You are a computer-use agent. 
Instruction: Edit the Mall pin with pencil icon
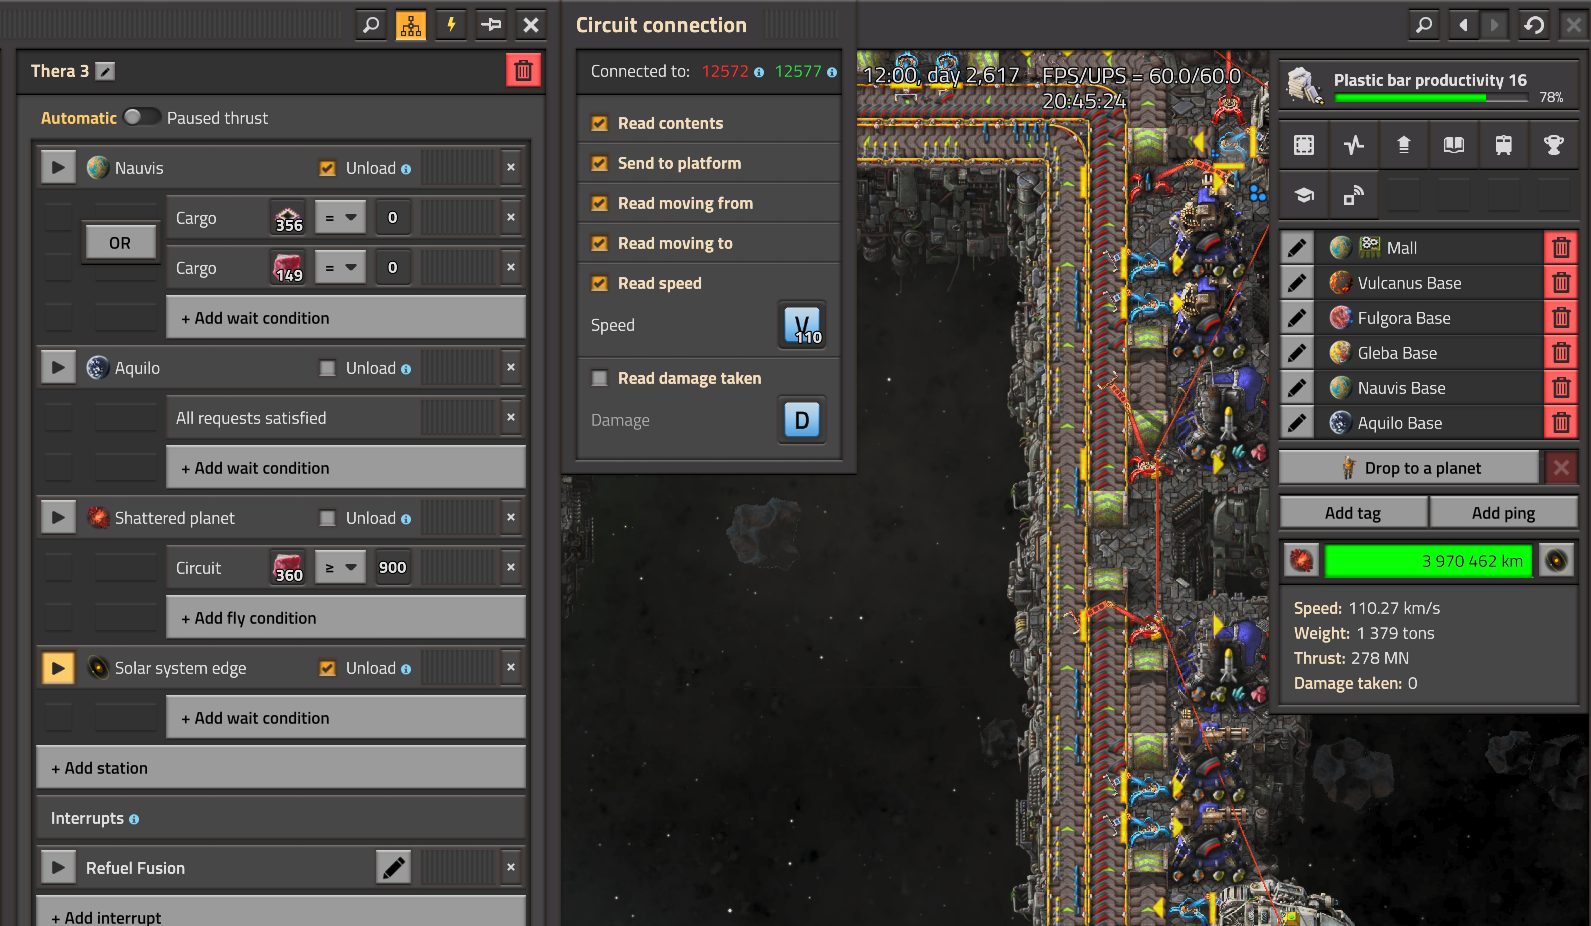[1297, 248]
